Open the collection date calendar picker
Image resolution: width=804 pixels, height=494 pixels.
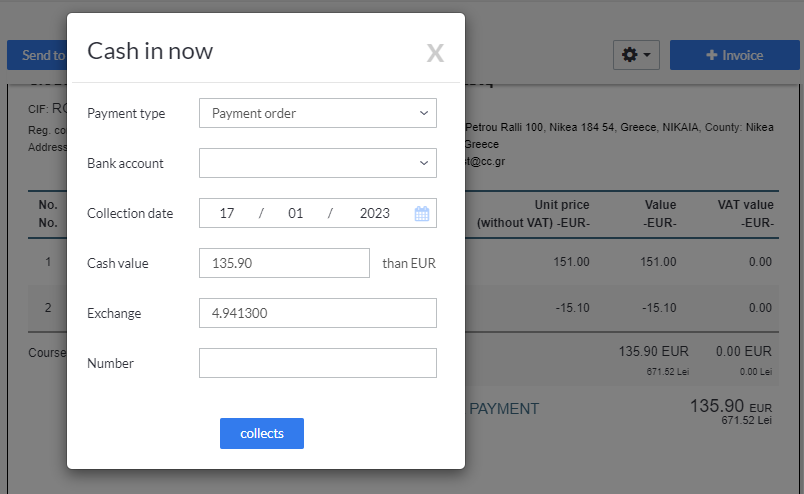[x=422, y=213]
